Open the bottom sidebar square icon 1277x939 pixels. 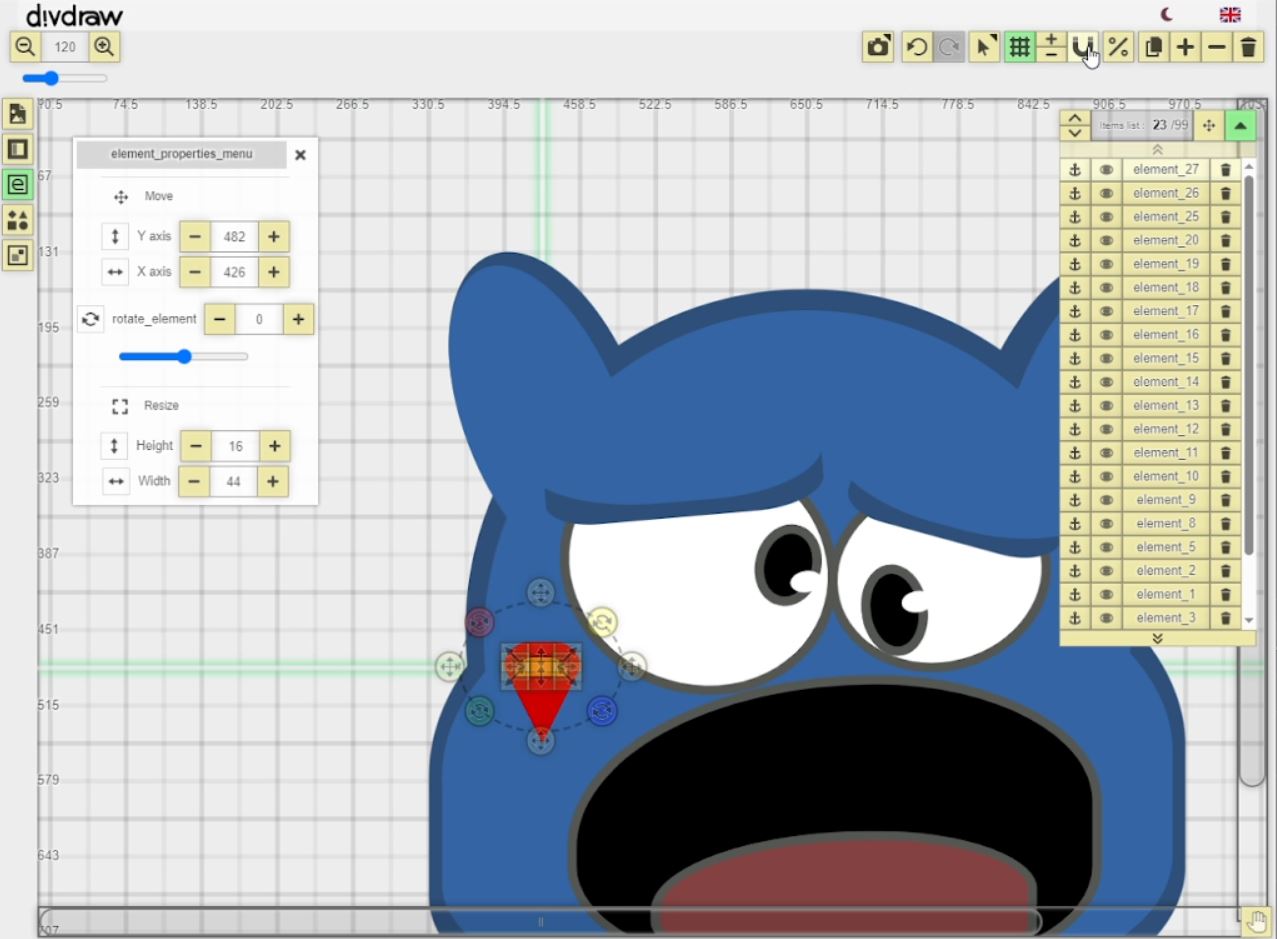(x=17, y=255)
